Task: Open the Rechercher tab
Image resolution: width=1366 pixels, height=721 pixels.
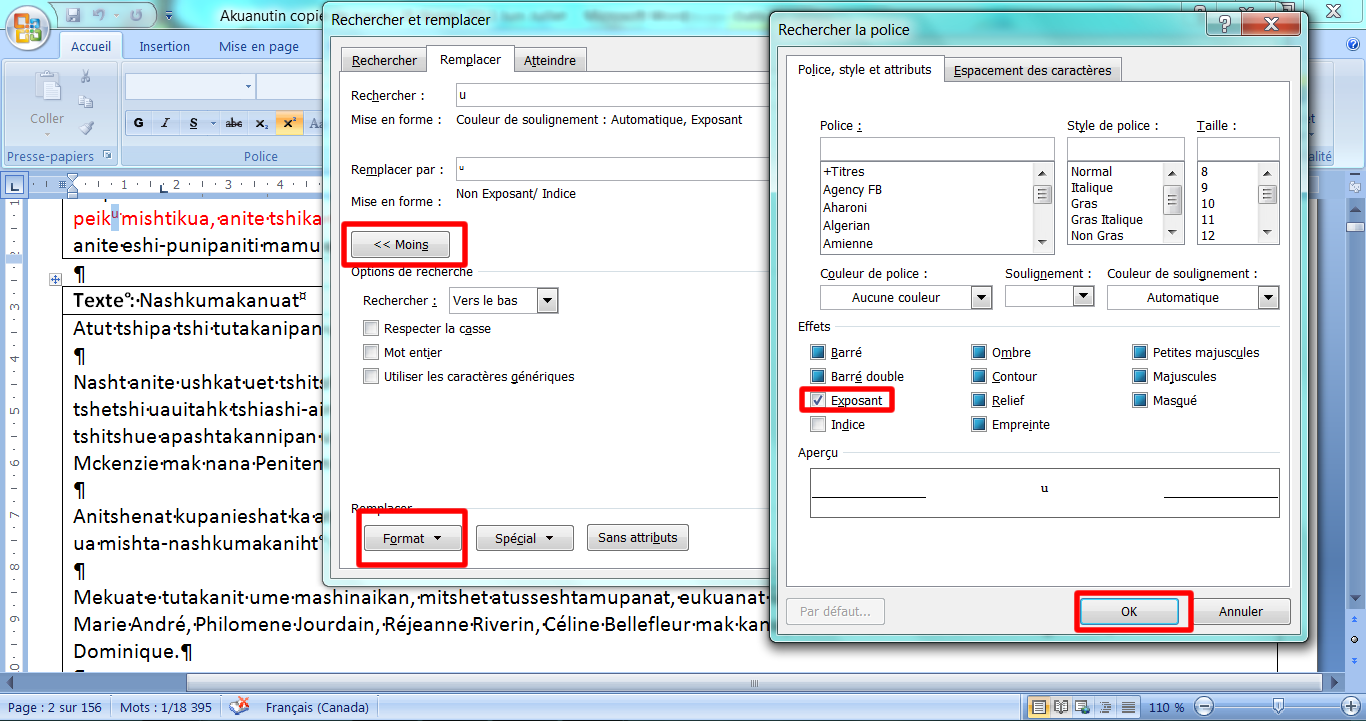Action: [384, 61]
